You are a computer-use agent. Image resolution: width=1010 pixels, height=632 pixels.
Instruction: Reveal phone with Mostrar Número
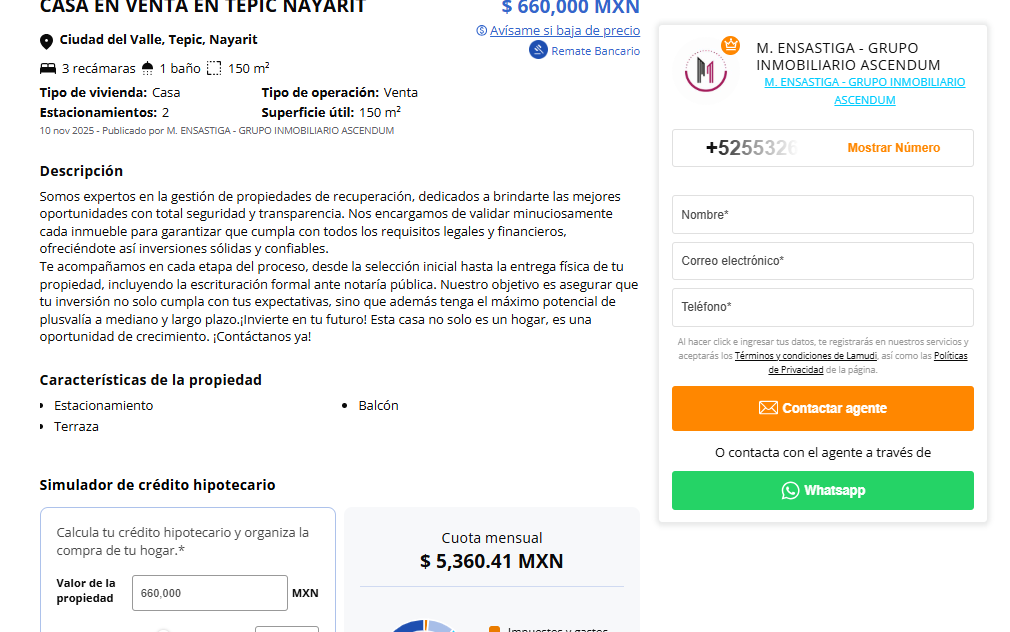tap(893, 148)
